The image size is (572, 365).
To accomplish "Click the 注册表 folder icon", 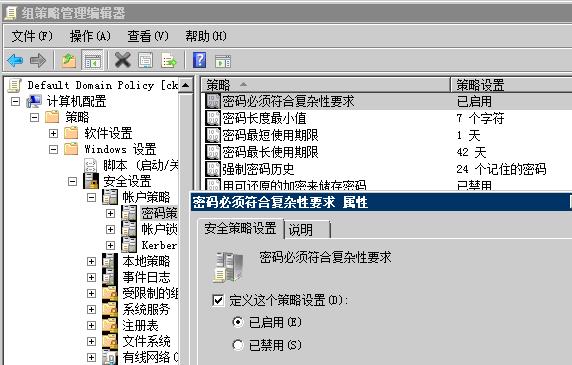I will 110,325.
